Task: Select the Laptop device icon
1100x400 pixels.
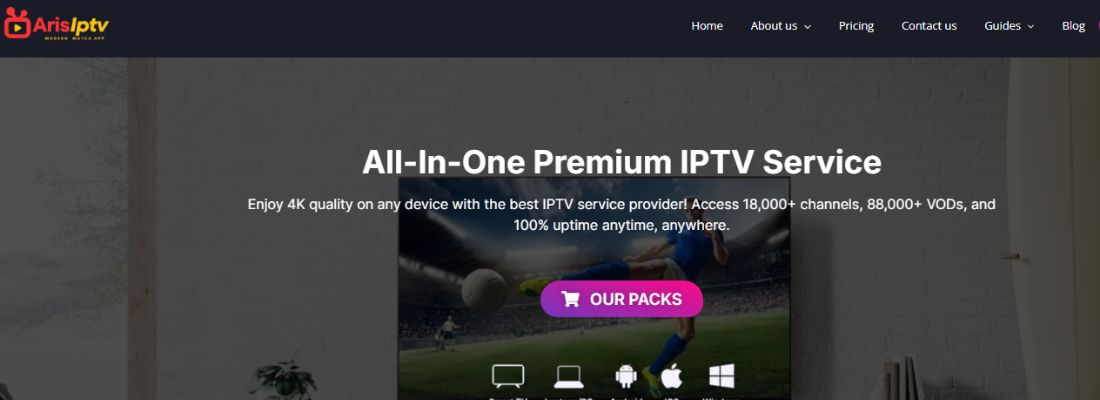Action: [569, 377]
